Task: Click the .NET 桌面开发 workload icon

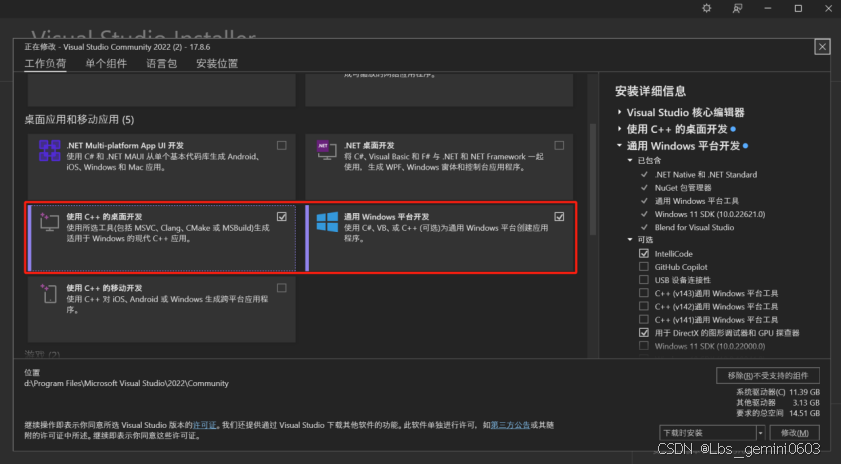Action: pos(326,150)
